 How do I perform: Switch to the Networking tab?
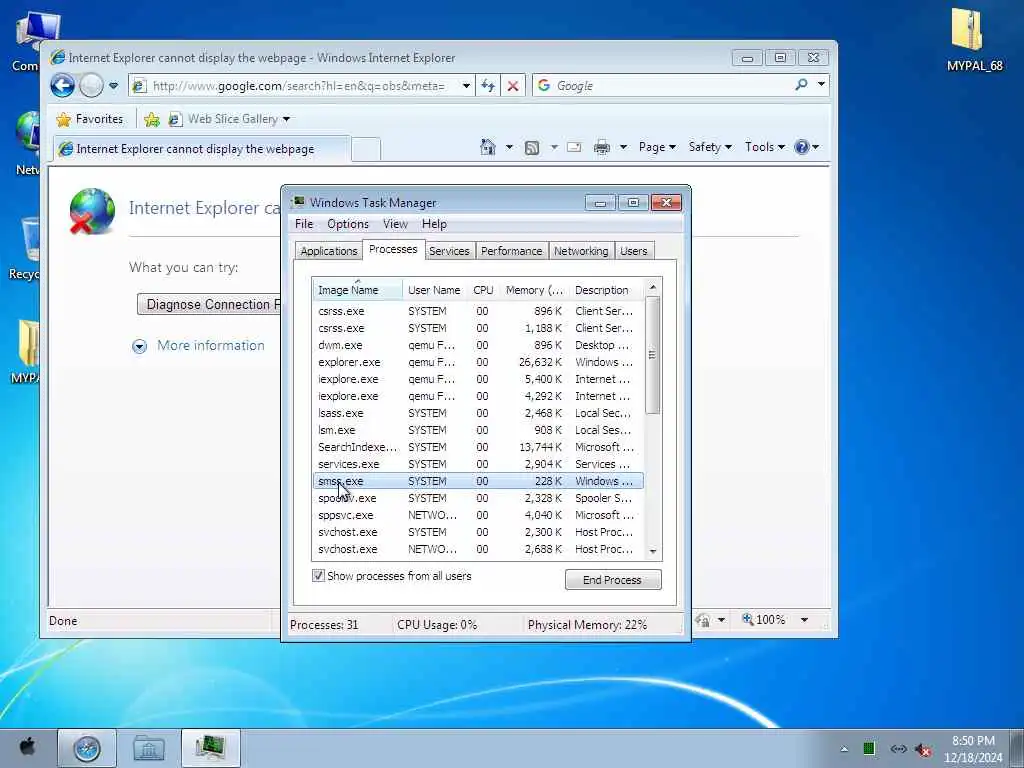tap(581, 251)
